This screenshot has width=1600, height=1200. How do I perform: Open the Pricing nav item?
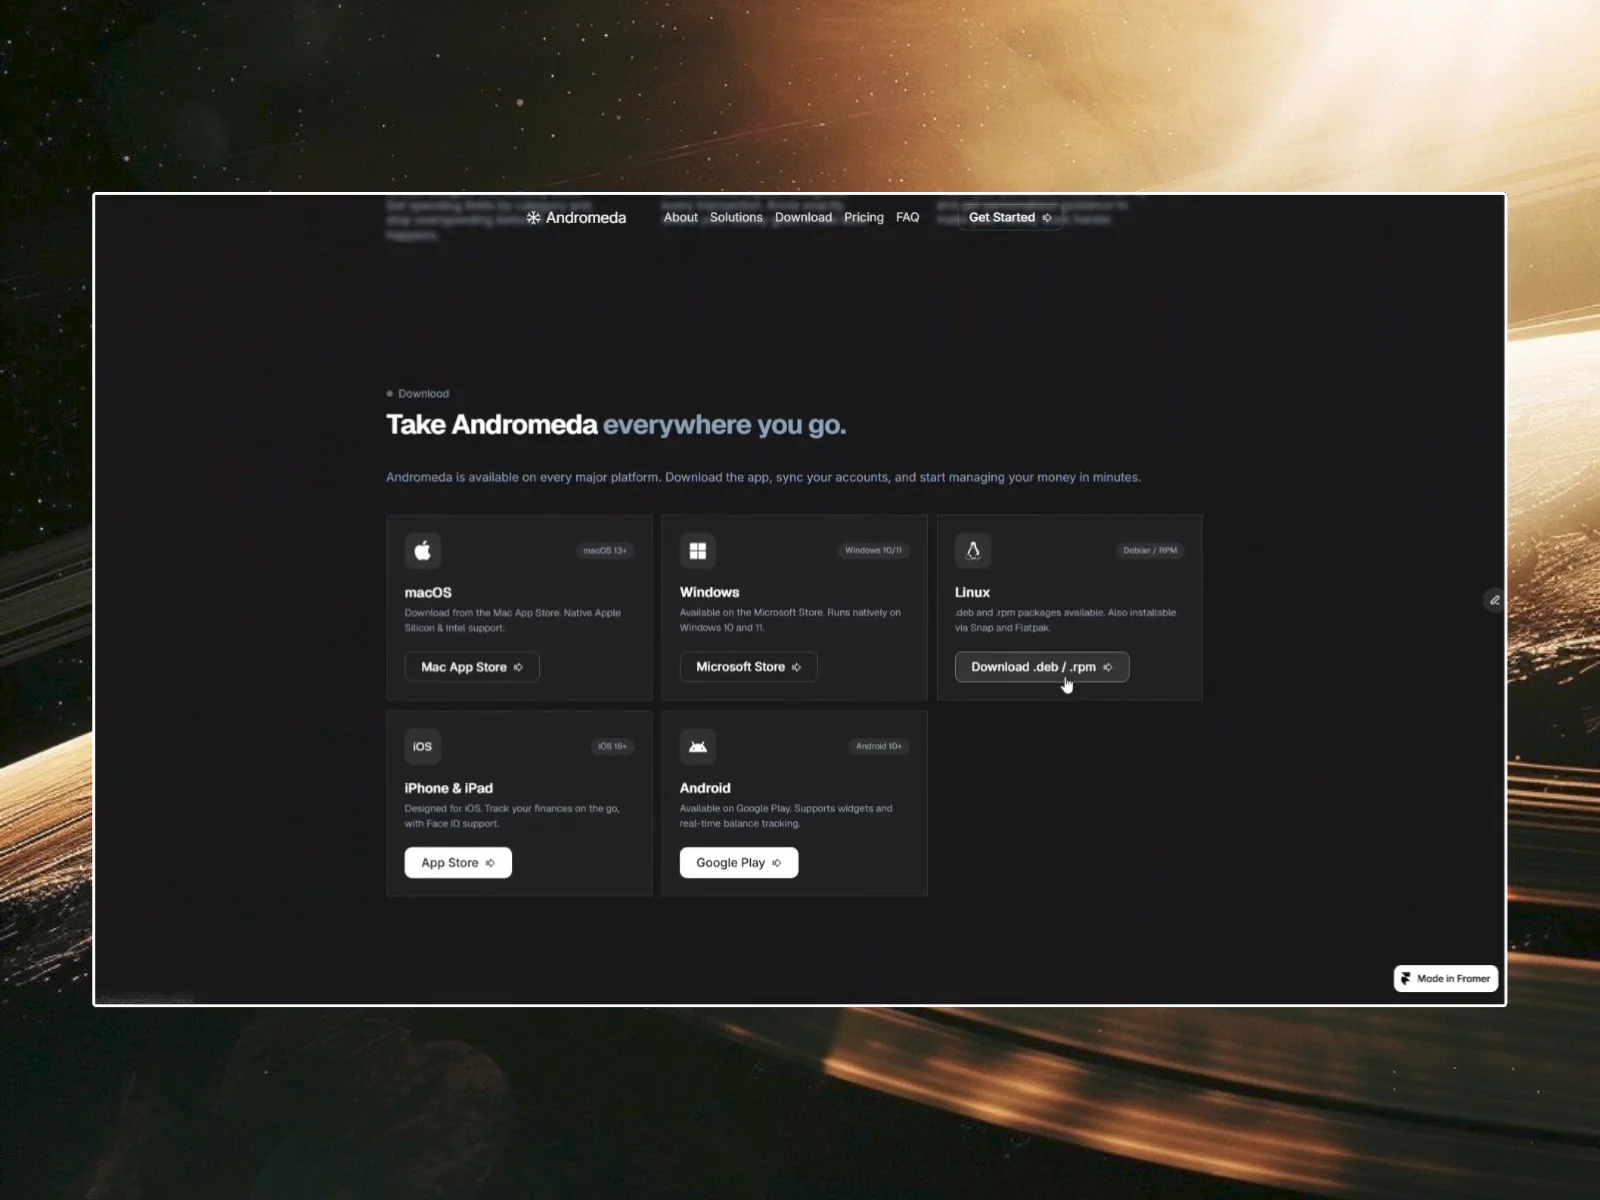[864, 218]
